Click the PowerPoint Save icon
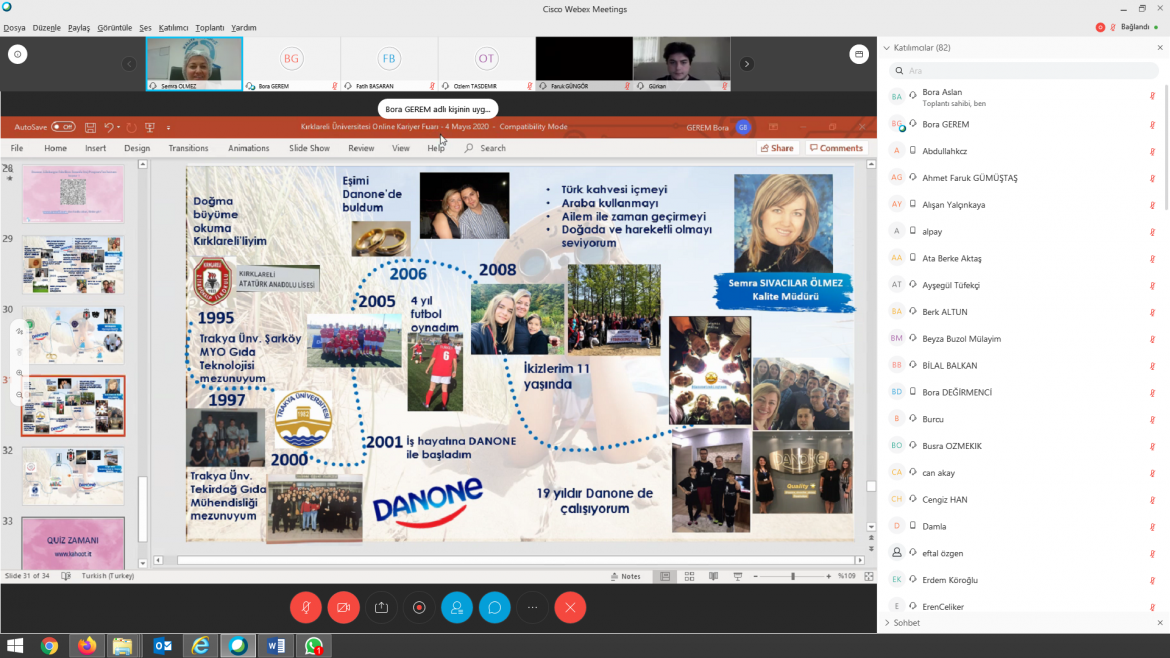 (x=90, y=128)
